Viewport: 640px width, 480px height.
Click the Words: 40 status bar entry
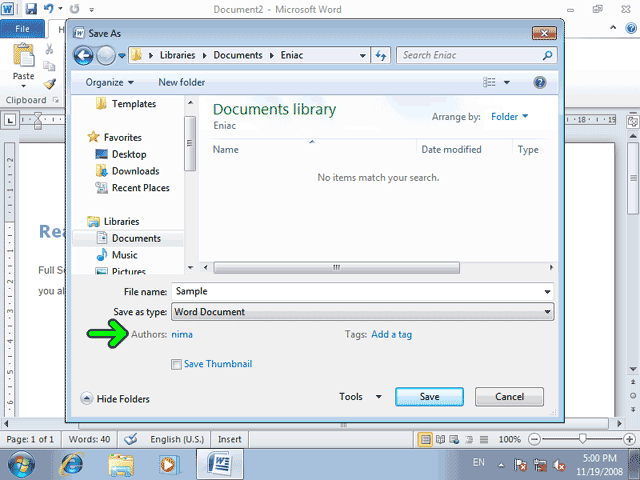coord(89,440)
